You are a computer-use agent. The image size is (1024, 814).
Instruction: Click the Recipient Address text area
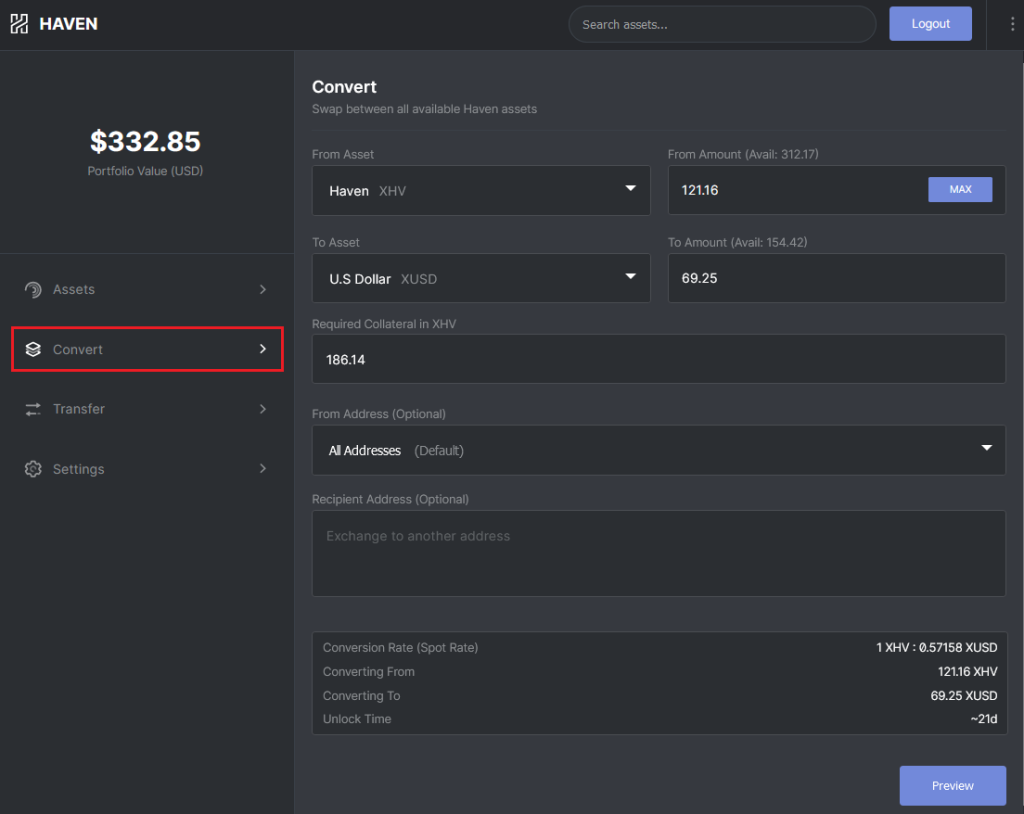tap(658, 553)
